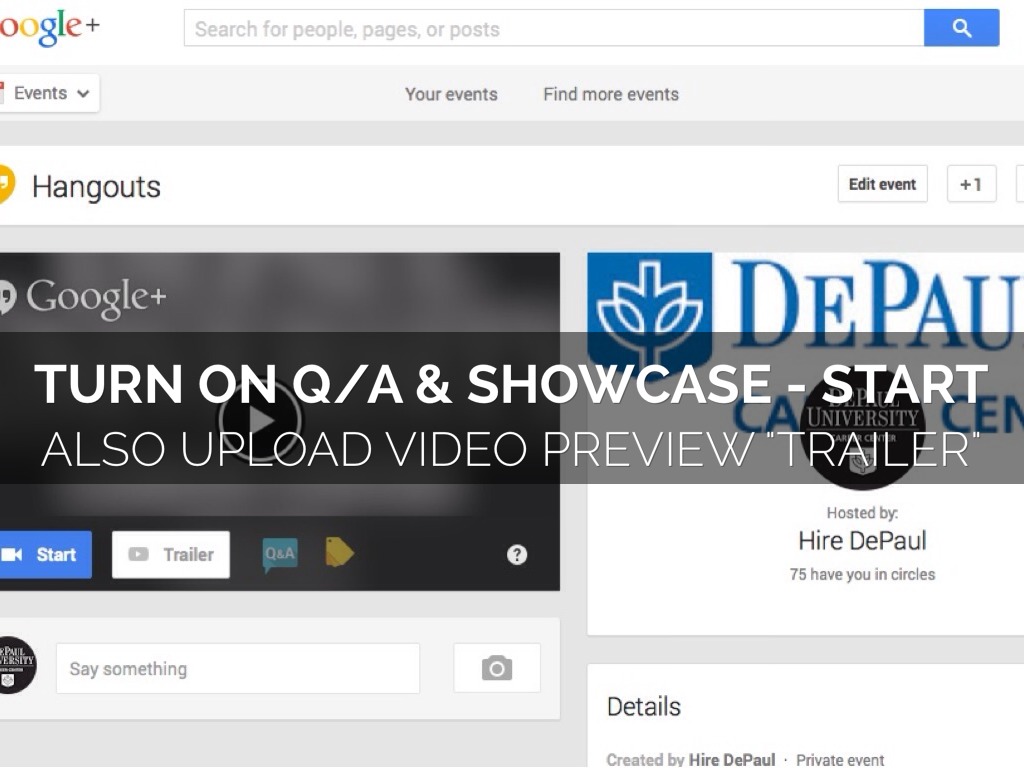Switch to Your events tab
Image resolution: width=1024 pixels, height=768 pixels.
pos(451,94)
